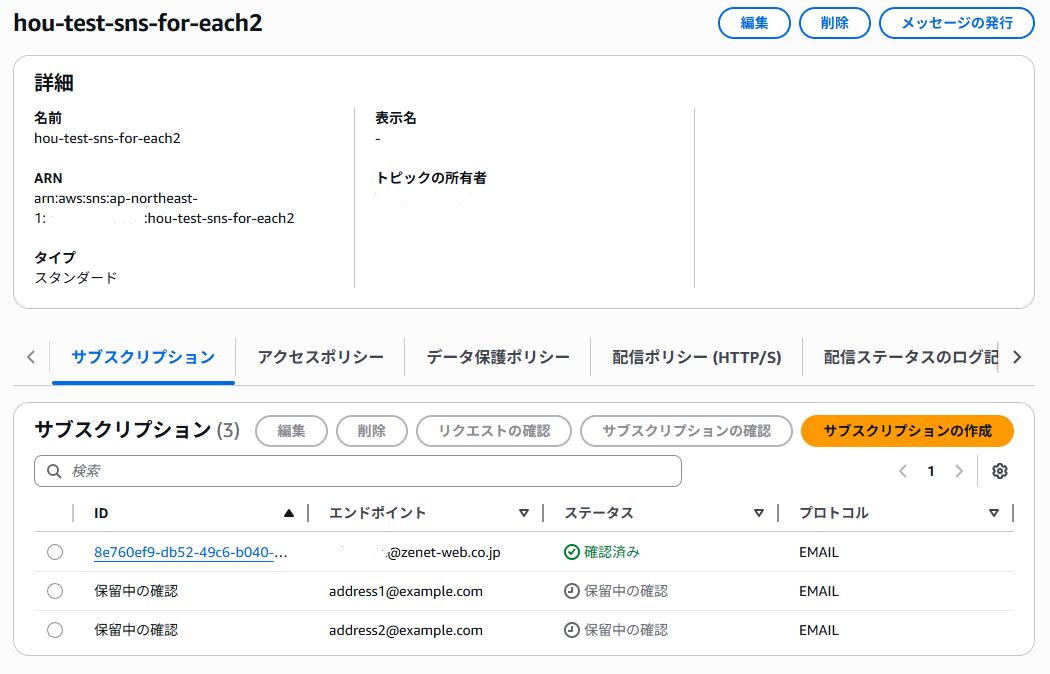Click the search magnifier icon

[x=54, y=471]
